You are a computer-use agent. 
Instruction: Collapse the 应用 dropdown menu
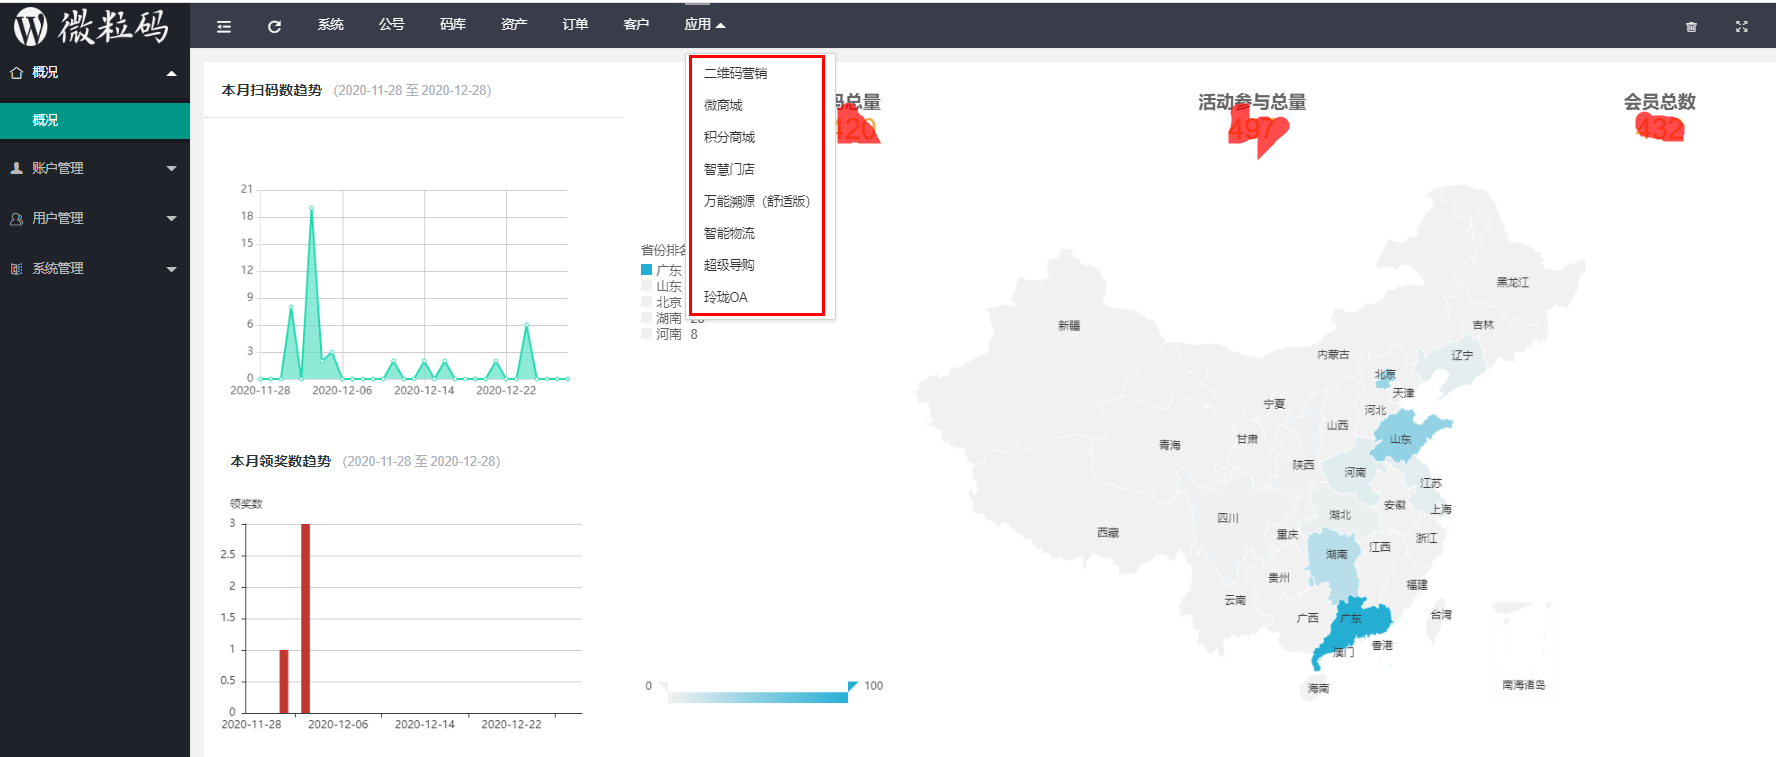pos(704,25)
